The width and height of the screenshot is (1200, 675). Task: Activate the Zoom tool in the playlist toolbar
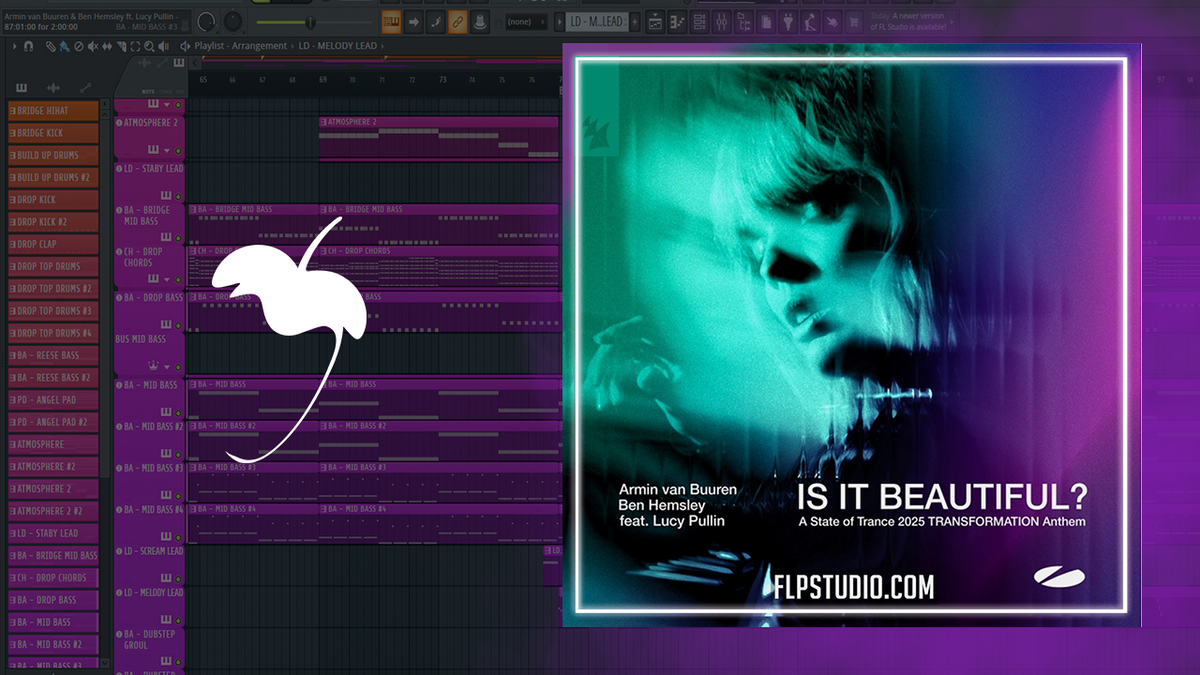(x=149, y=46)
